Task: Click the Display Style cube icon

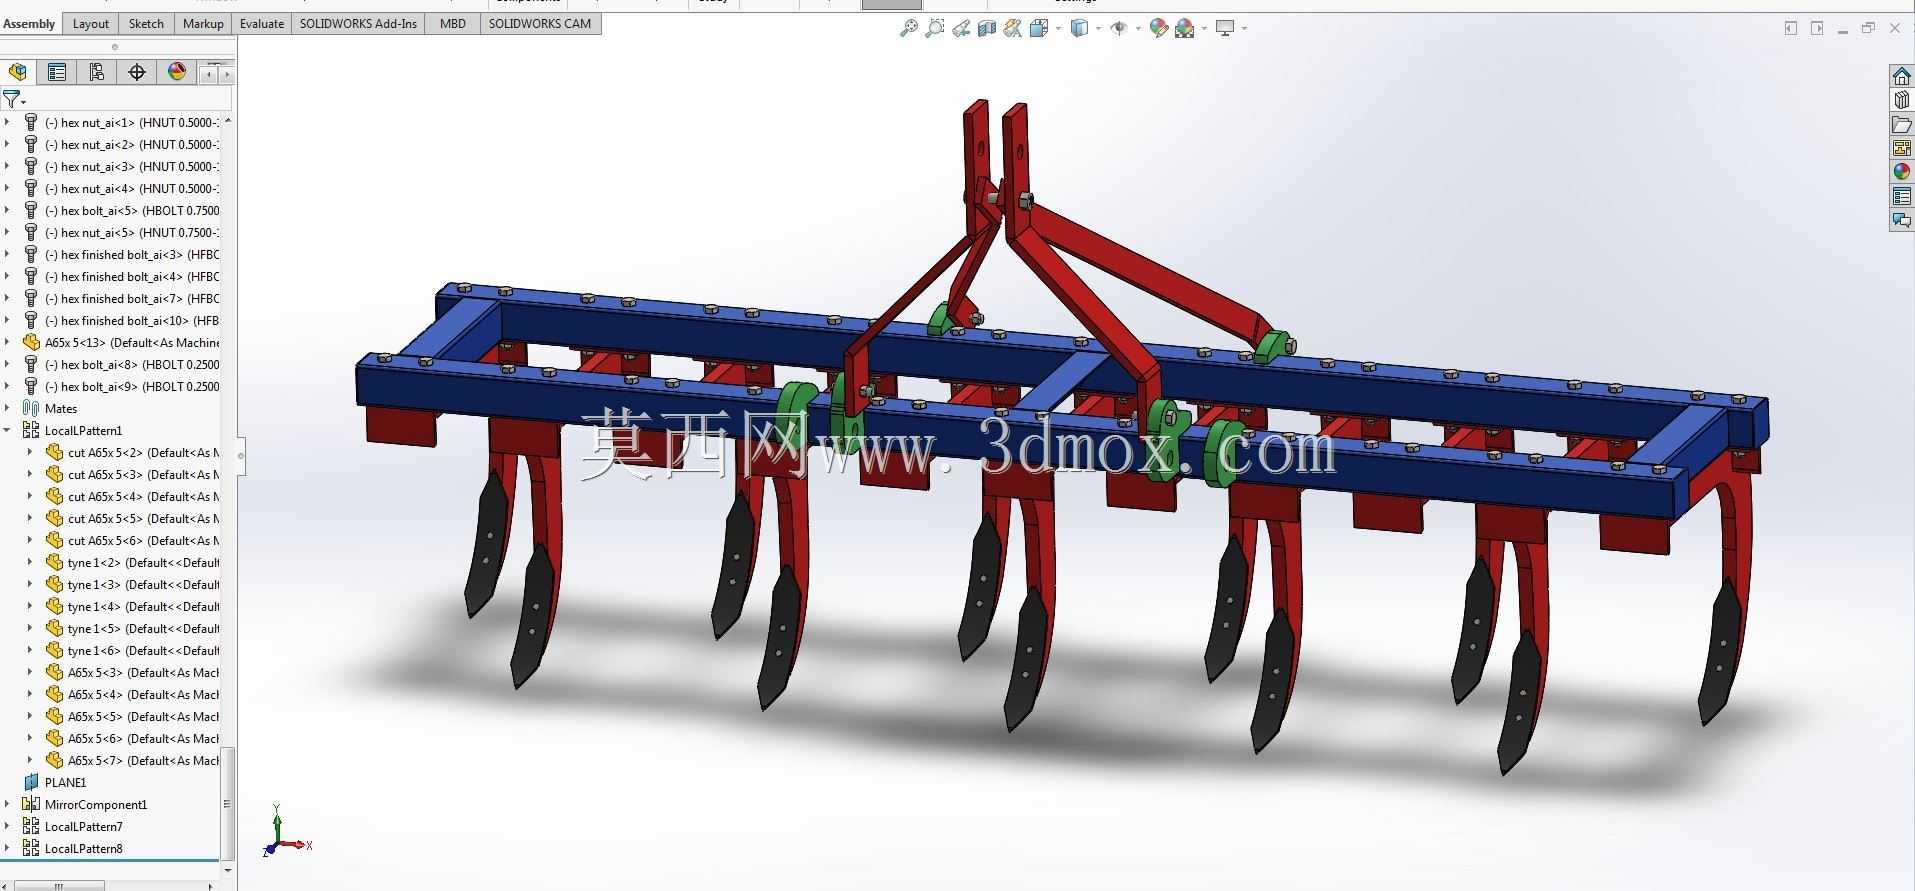Action: [1079, 28]
